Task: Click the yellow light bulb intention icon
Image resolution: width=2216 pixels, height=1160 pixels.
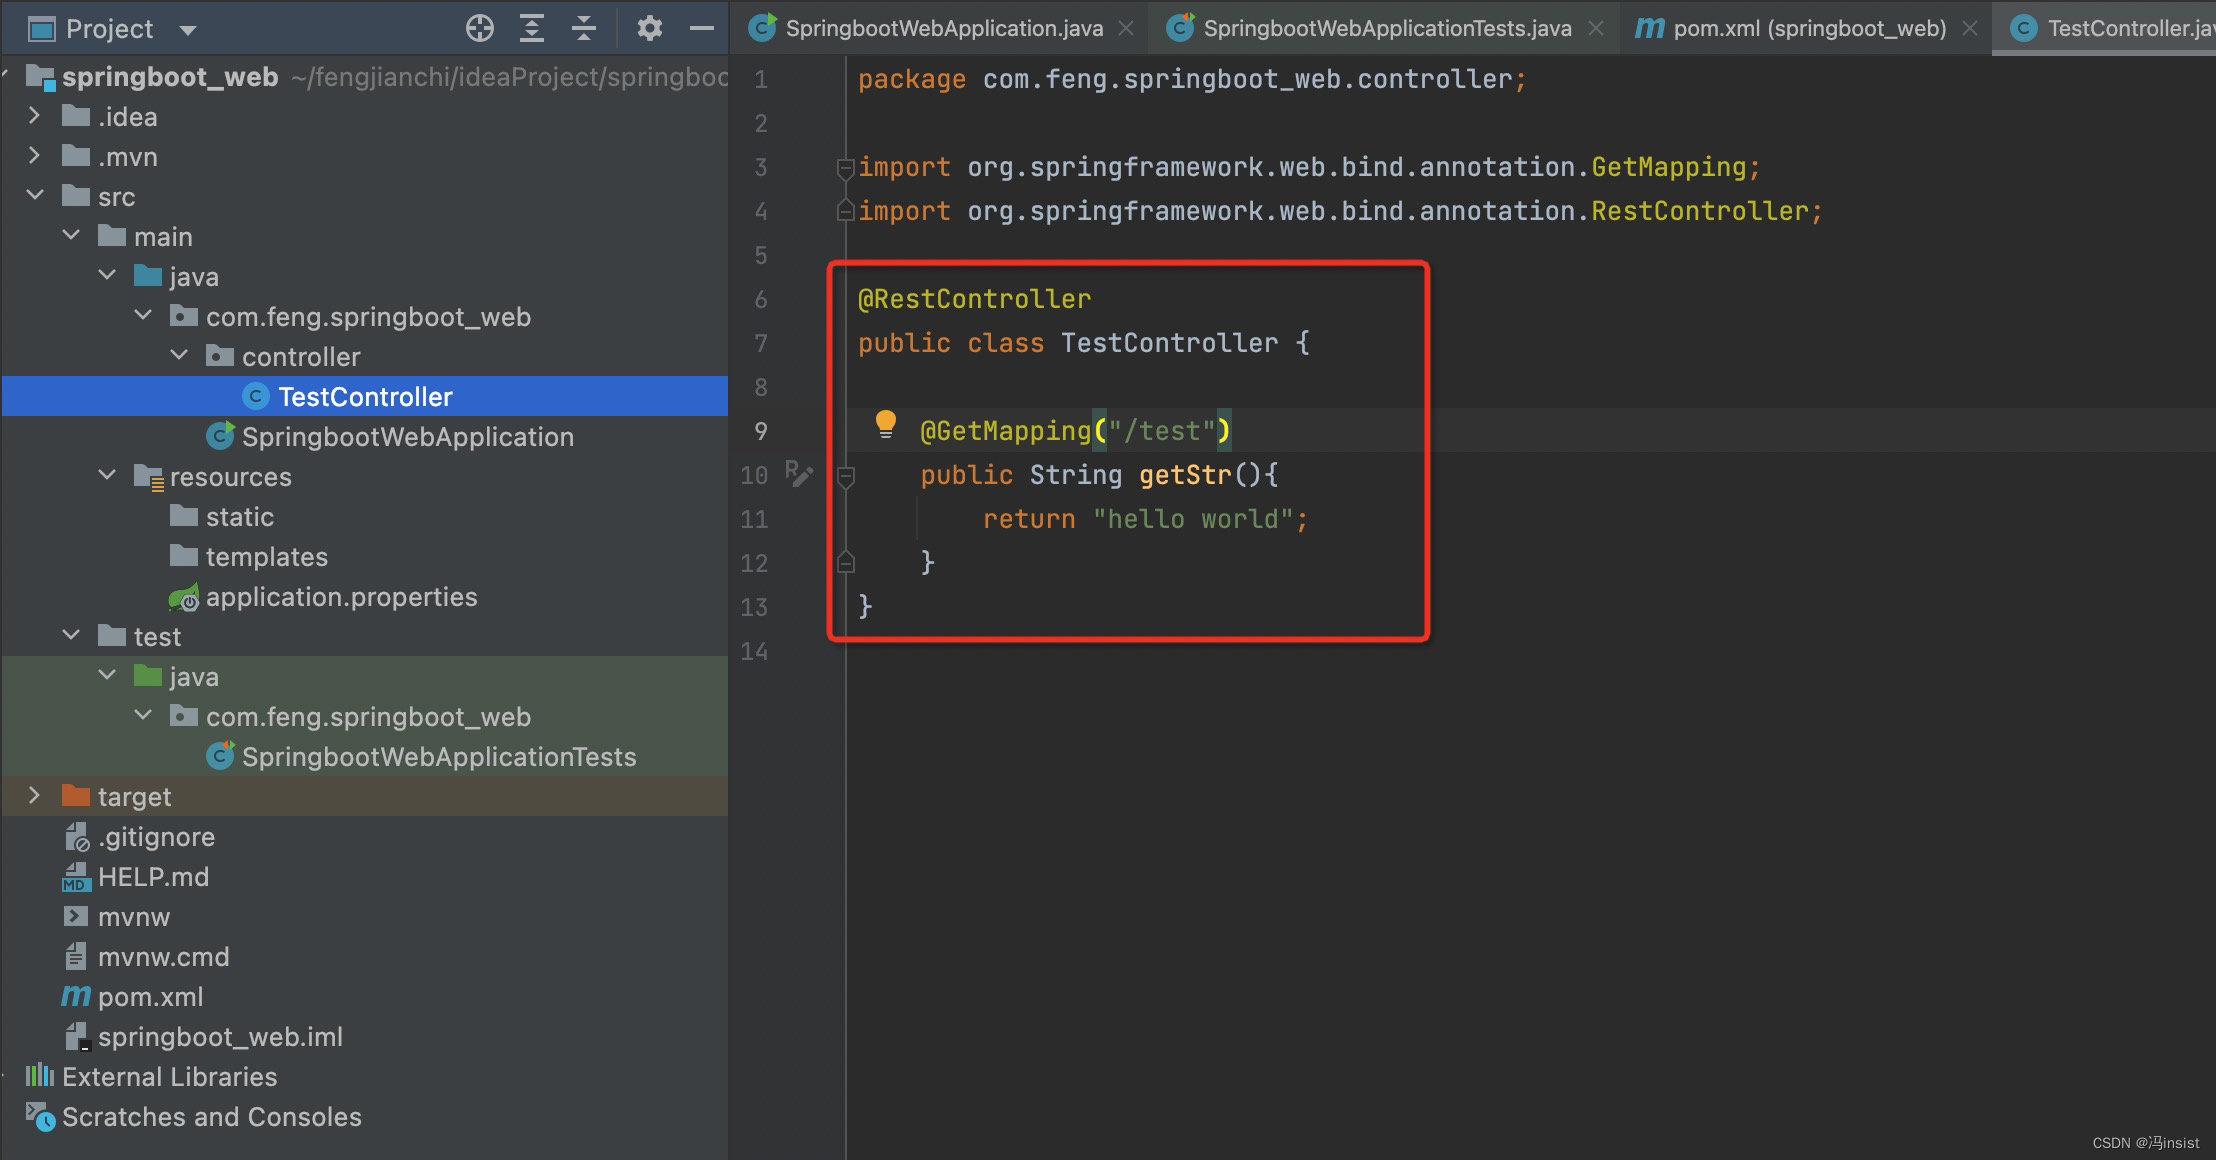Action: (x=885, y=425)
